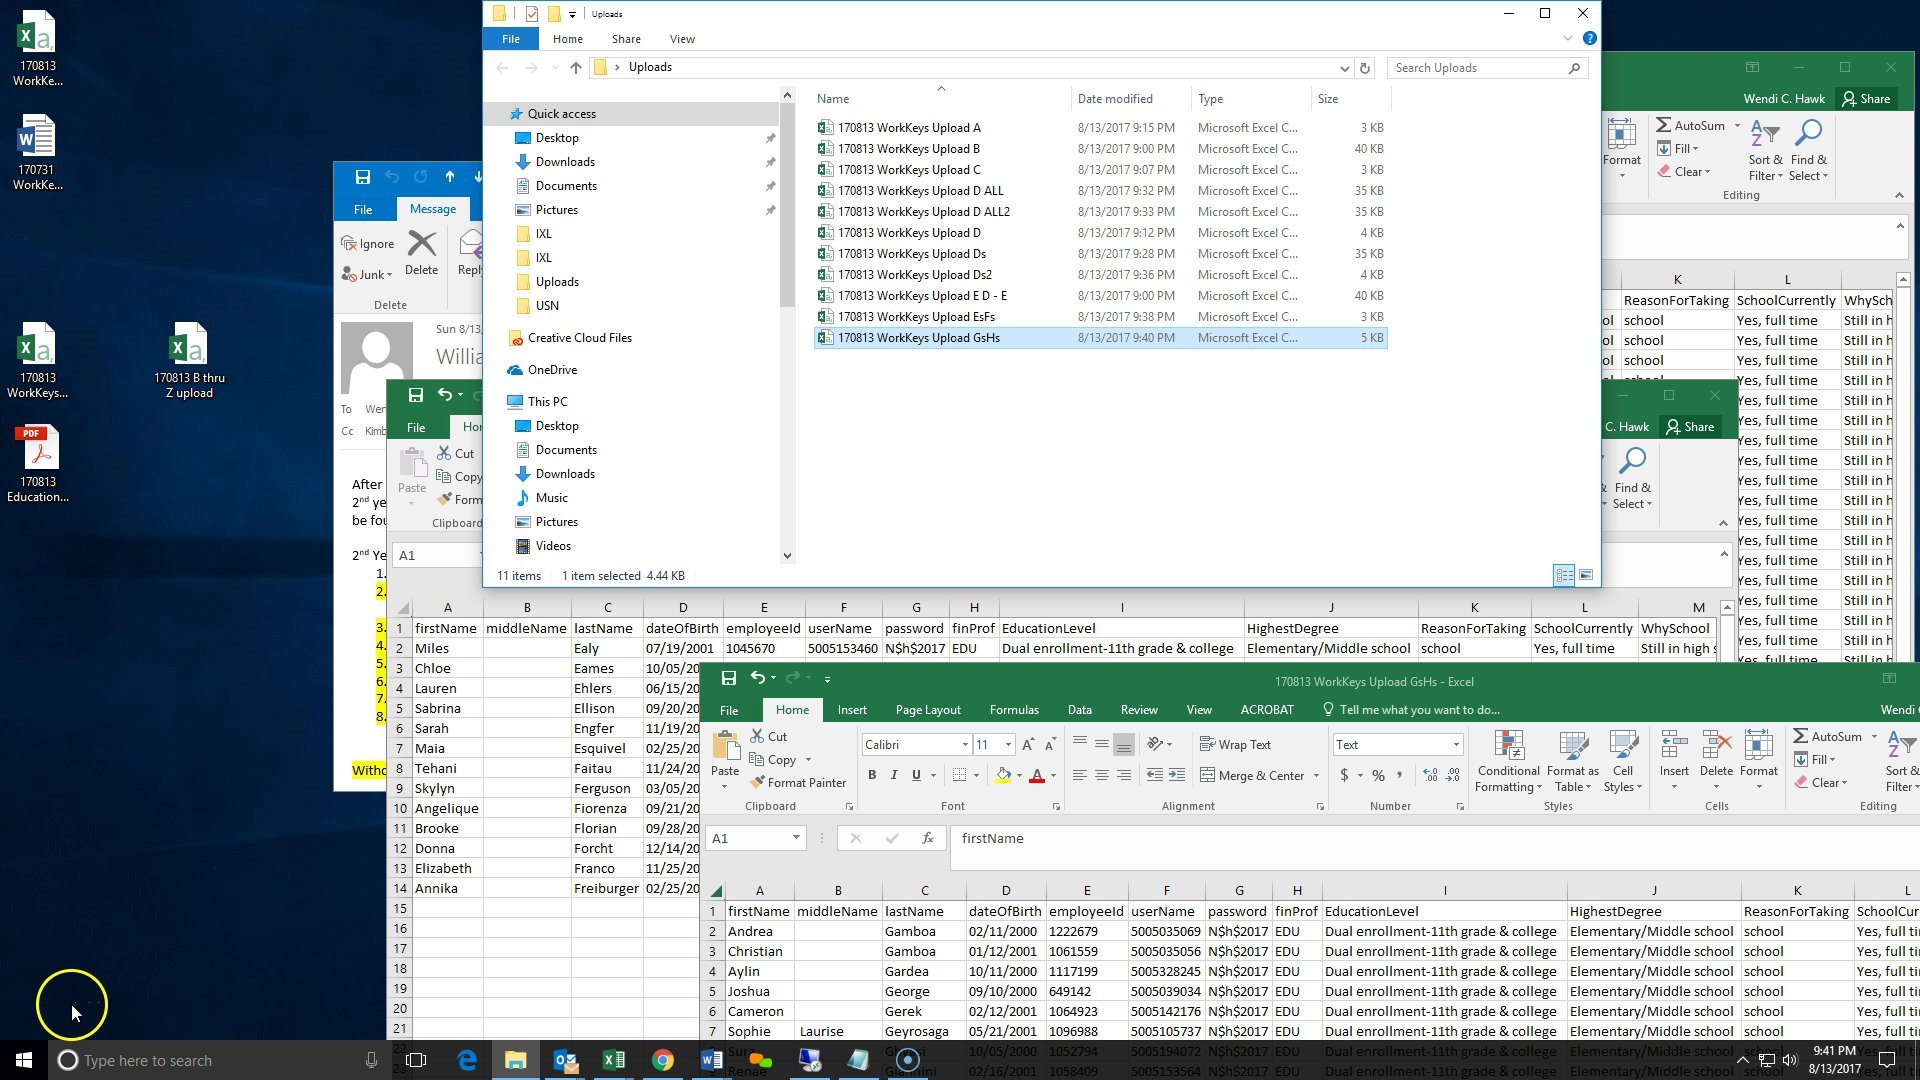Open the font size dropdown in Excel

coord(1008,744)
